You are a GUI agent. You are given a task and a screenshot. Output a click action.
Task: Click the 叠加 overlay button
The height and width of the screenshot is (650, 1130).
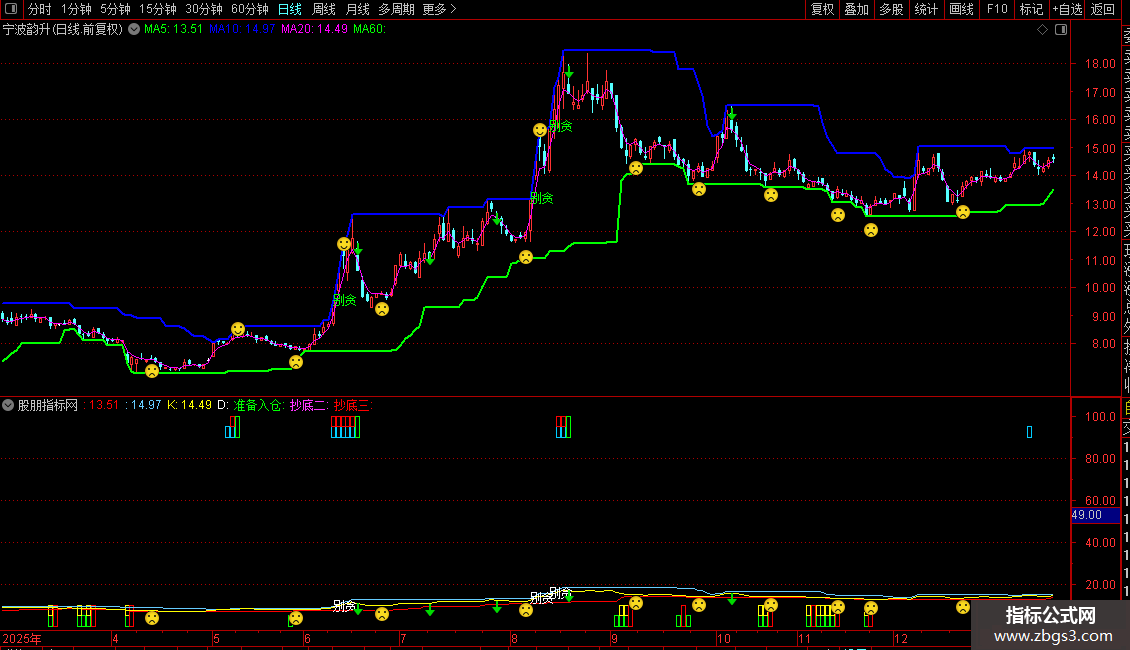pyautogui.click(x=857, y=9)
